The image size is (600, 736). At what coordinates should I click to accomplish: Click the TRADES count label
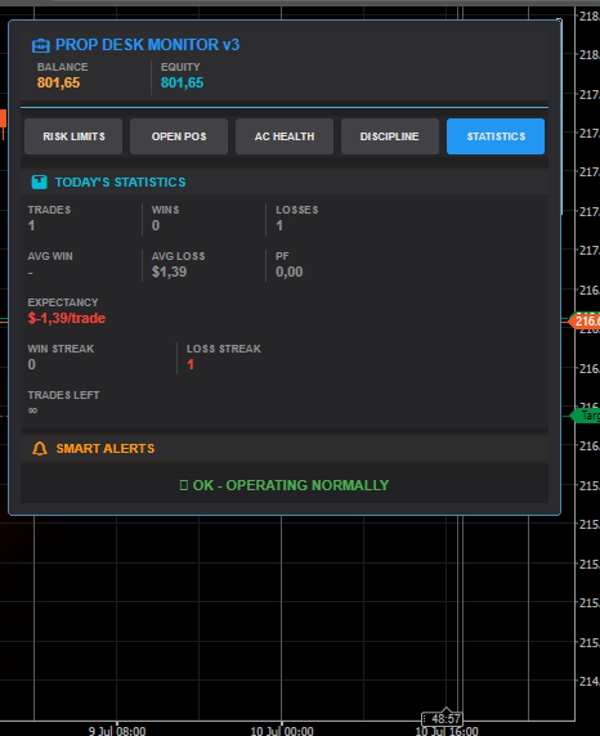49,210
